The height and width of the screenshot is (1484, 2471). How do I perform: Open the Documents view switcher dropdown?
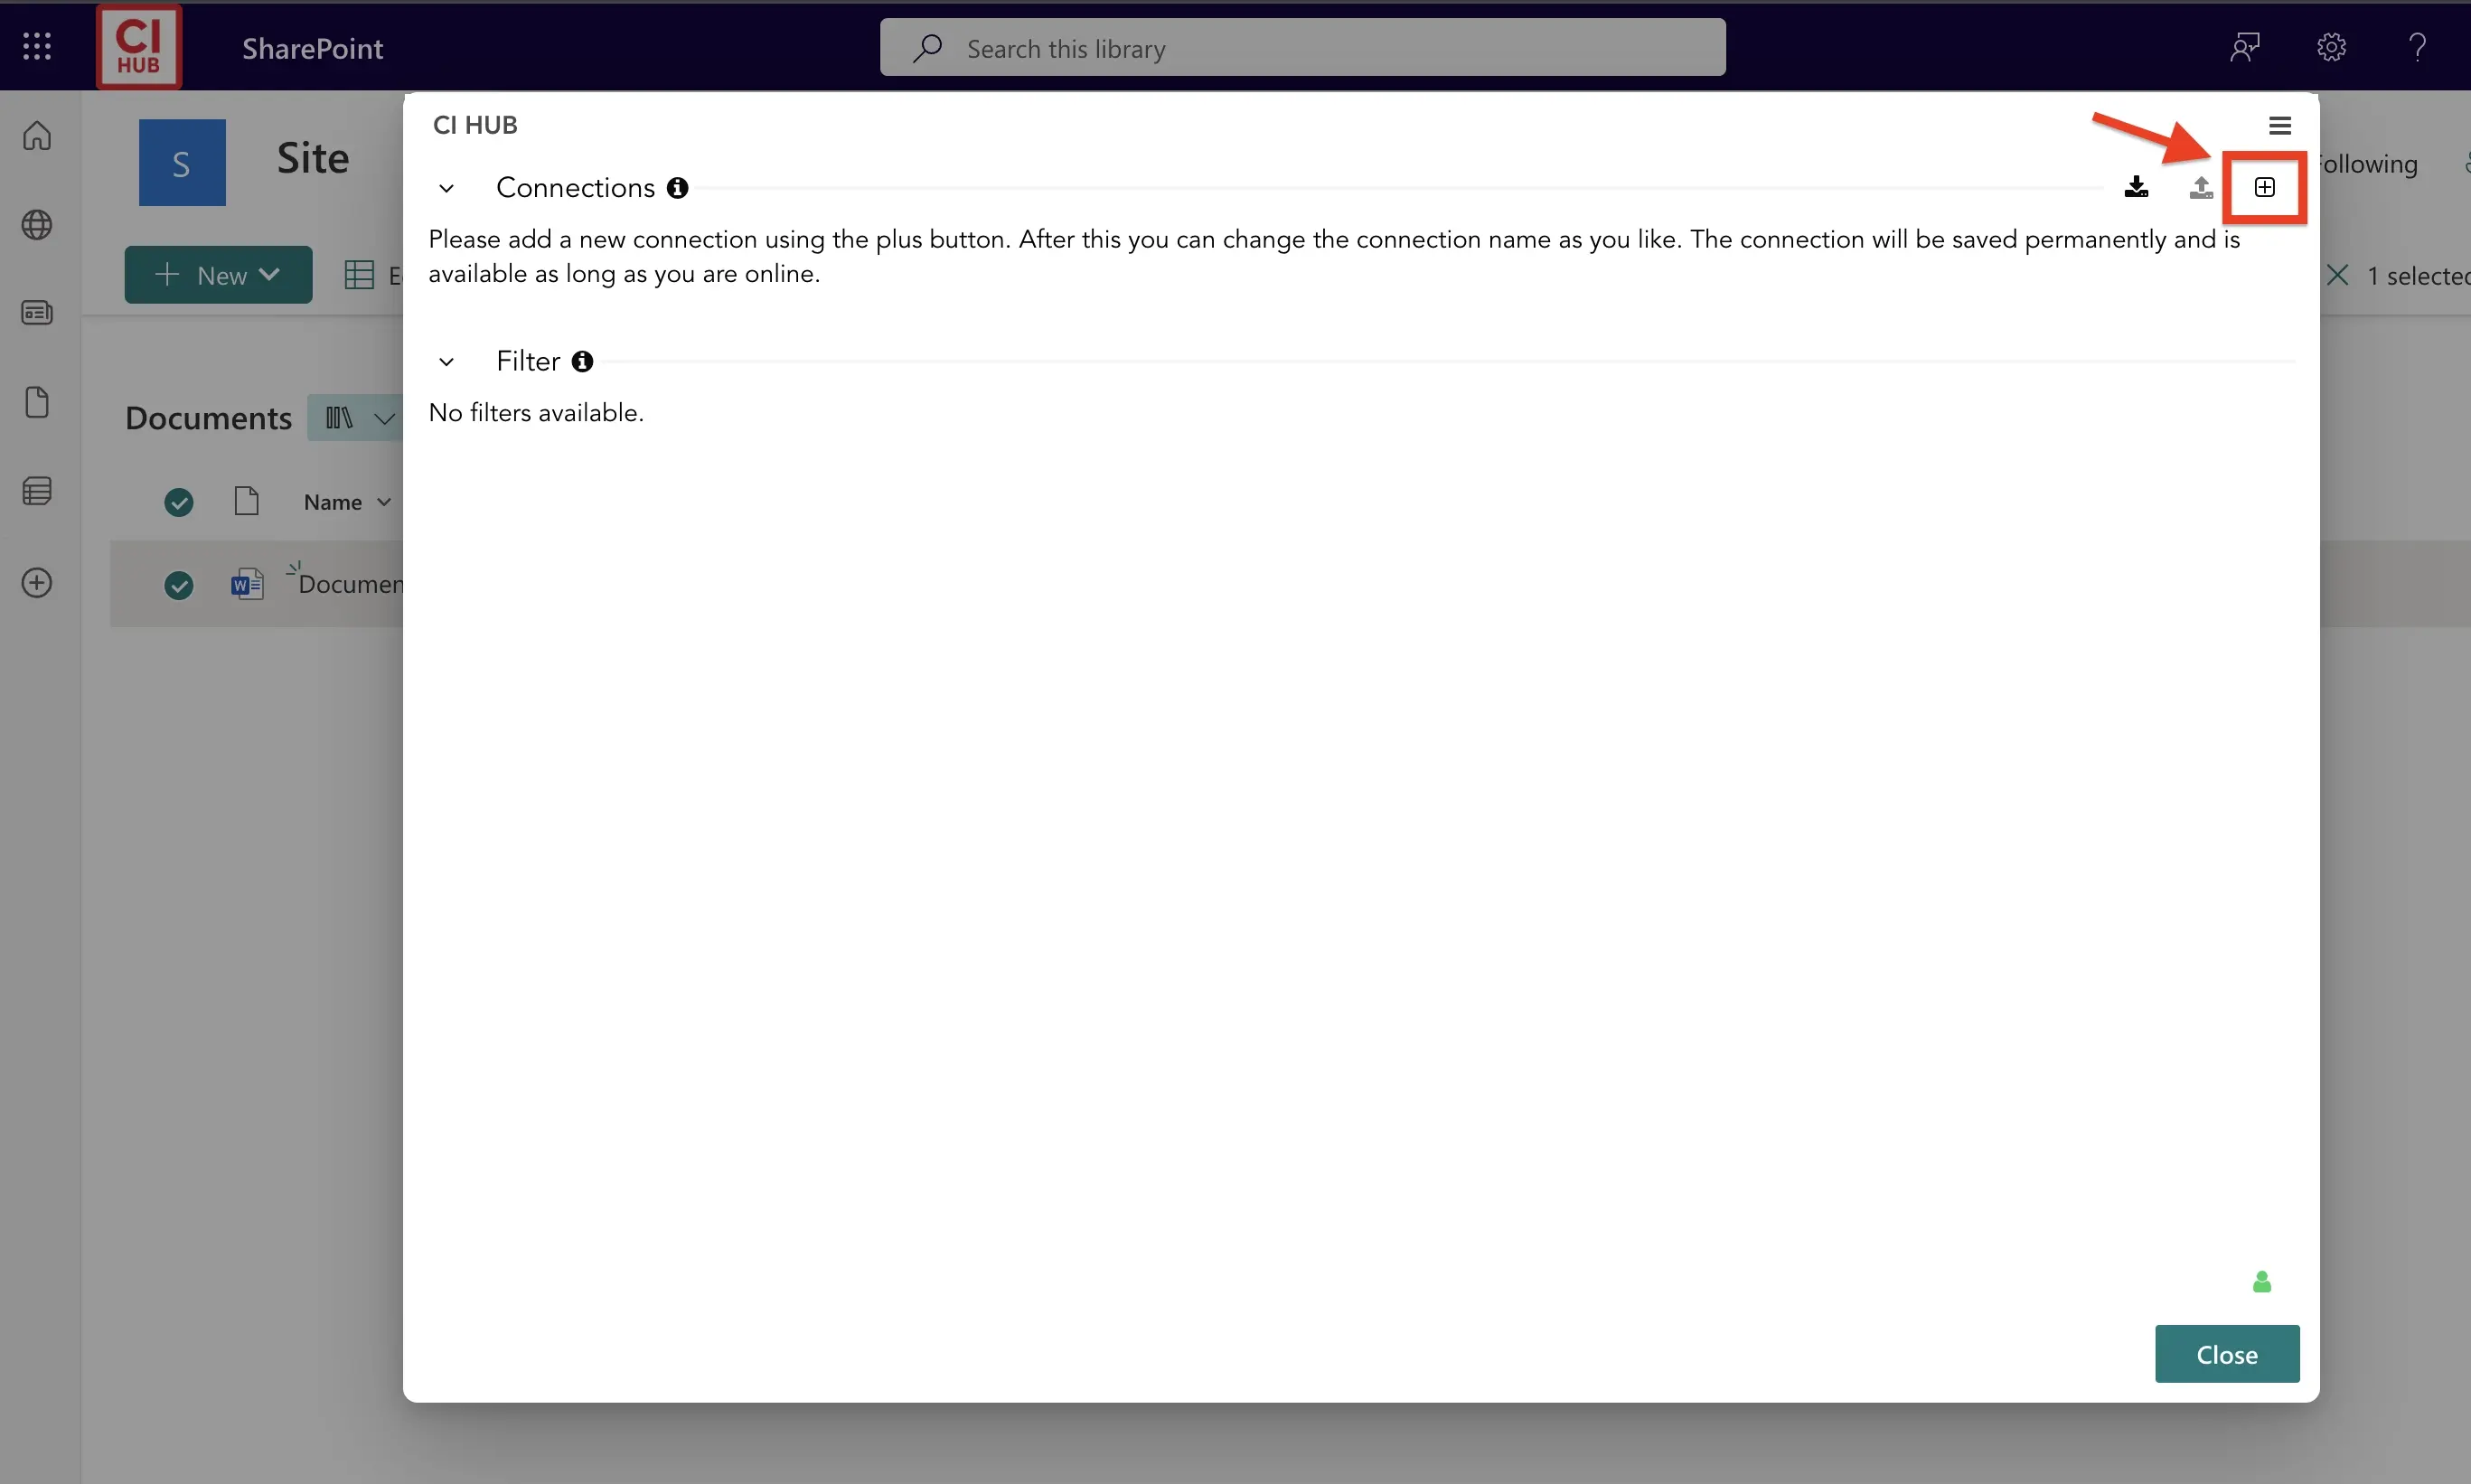[356, 417]
